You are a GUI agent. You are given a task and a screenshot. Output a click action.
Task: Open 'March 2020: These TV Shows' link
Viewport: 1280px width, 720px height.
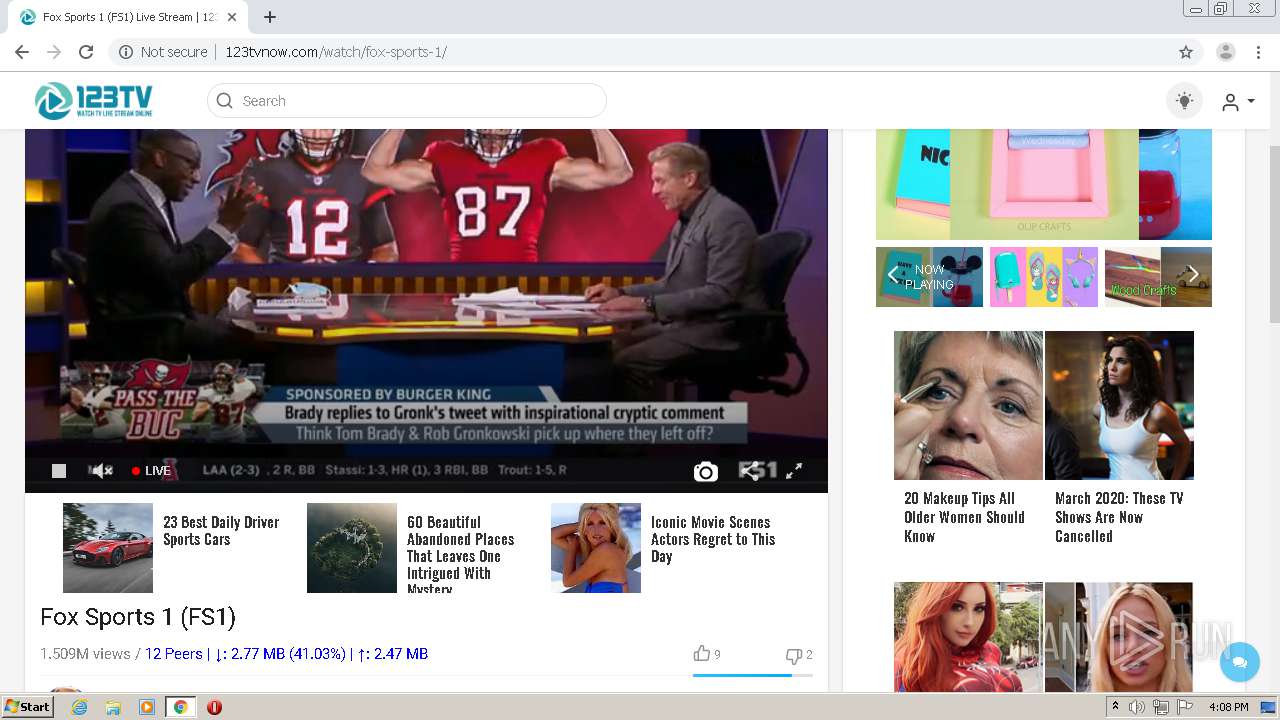point(1119,517)
